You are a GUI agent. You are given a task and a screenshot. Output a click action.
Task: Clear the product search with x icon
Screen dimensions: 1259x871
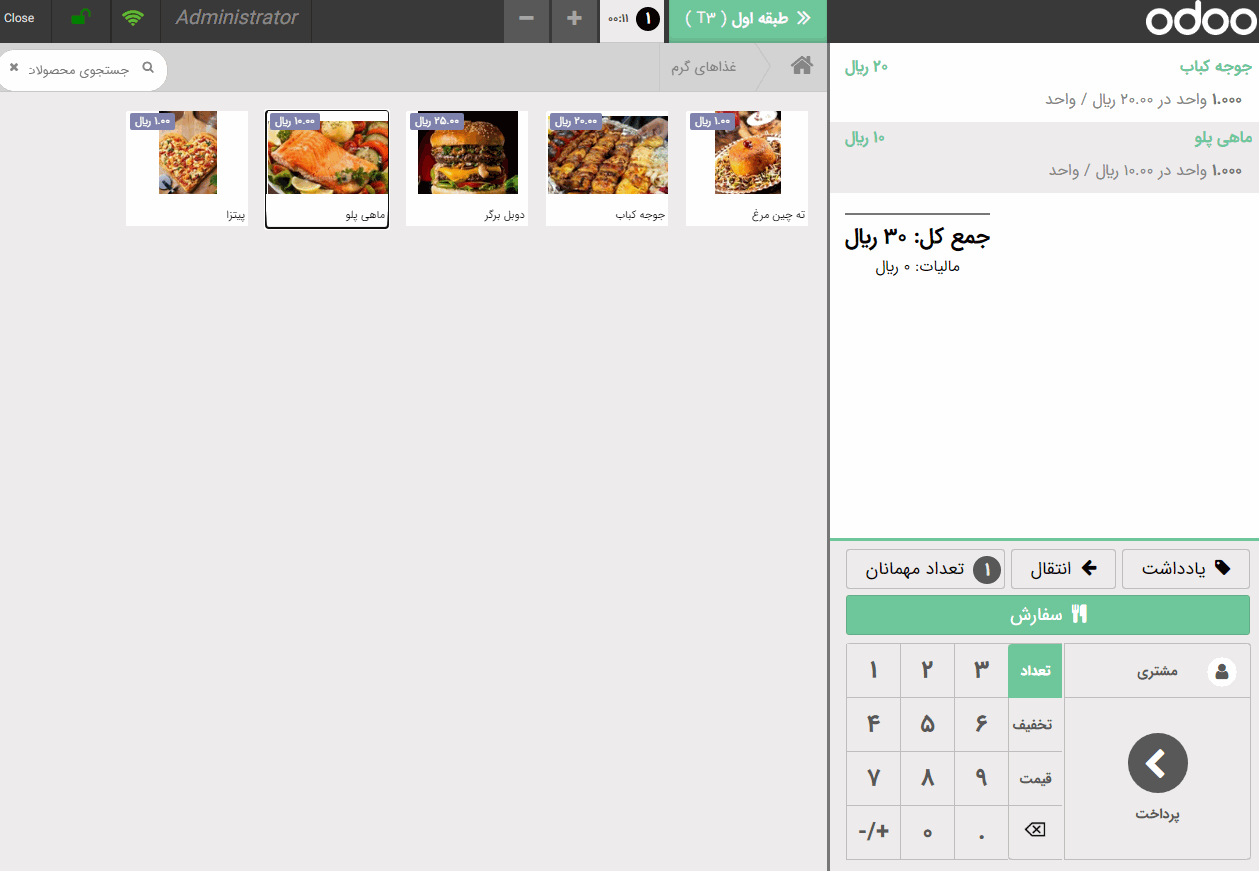pos(14,68)
